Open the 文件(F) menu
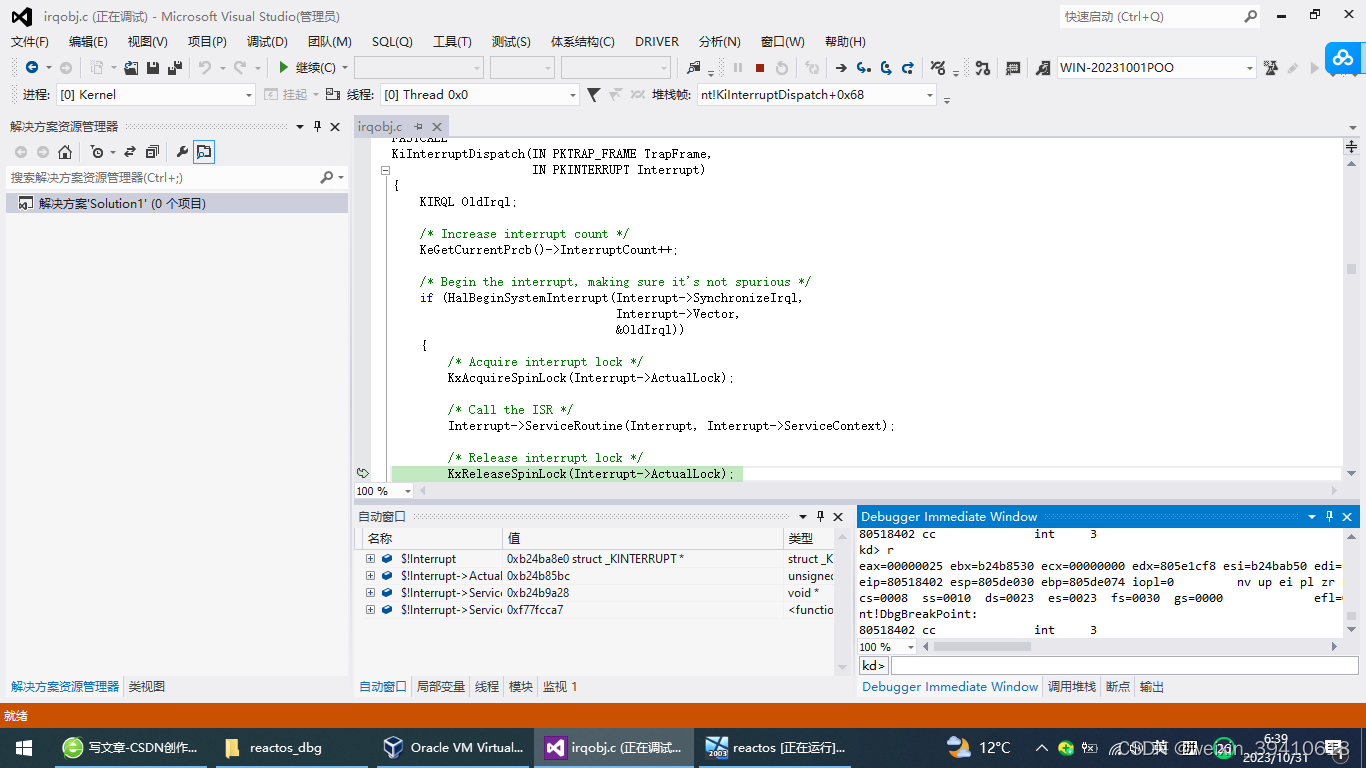Viewport: 1366px width, 768px height. pyautogui.click(x=29, y=41)
